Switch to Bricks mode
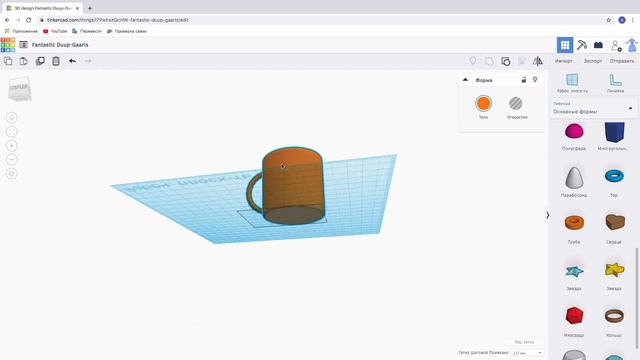The image size is (640, 360). coord(598,45)
